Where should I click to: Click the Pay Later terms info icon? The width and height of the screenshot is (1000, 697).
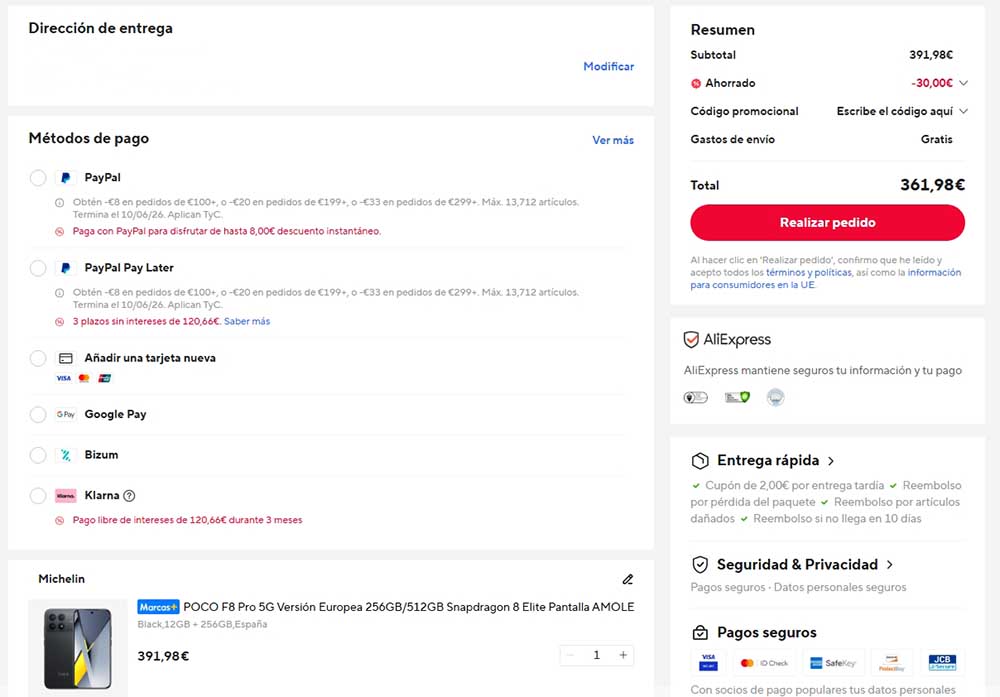click(59, 293)
